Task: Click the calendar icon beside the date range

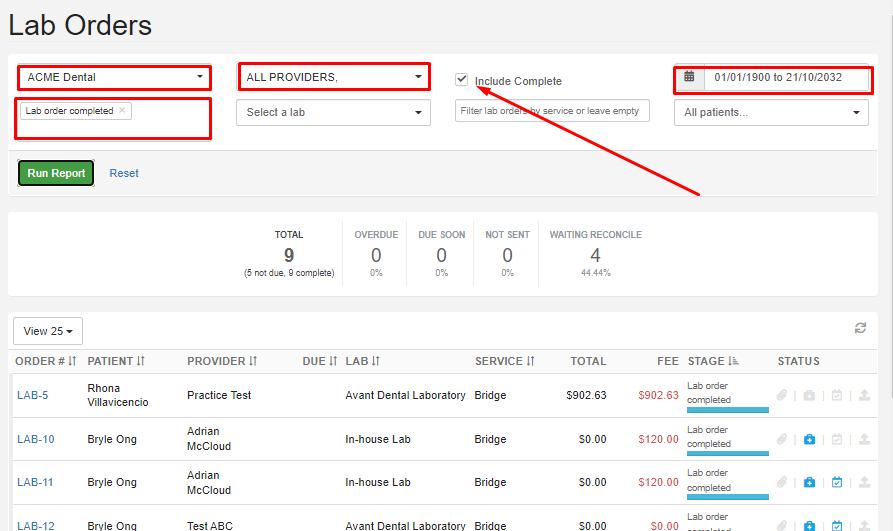Action: tap(689, 77)
